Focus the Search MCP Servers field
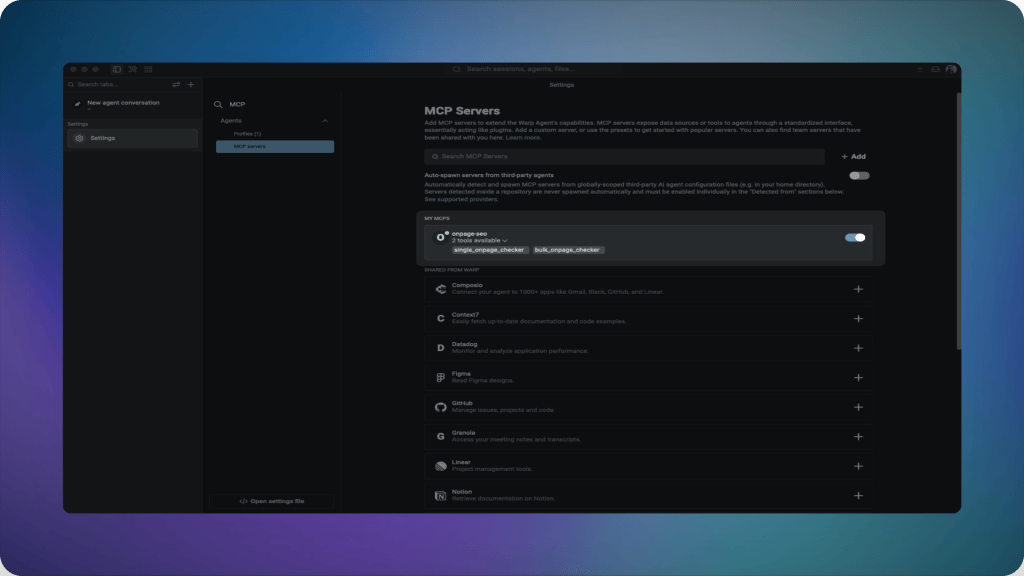Image resolution: width=1024 pixels, height=576 pixels. [x=624, y=157]
